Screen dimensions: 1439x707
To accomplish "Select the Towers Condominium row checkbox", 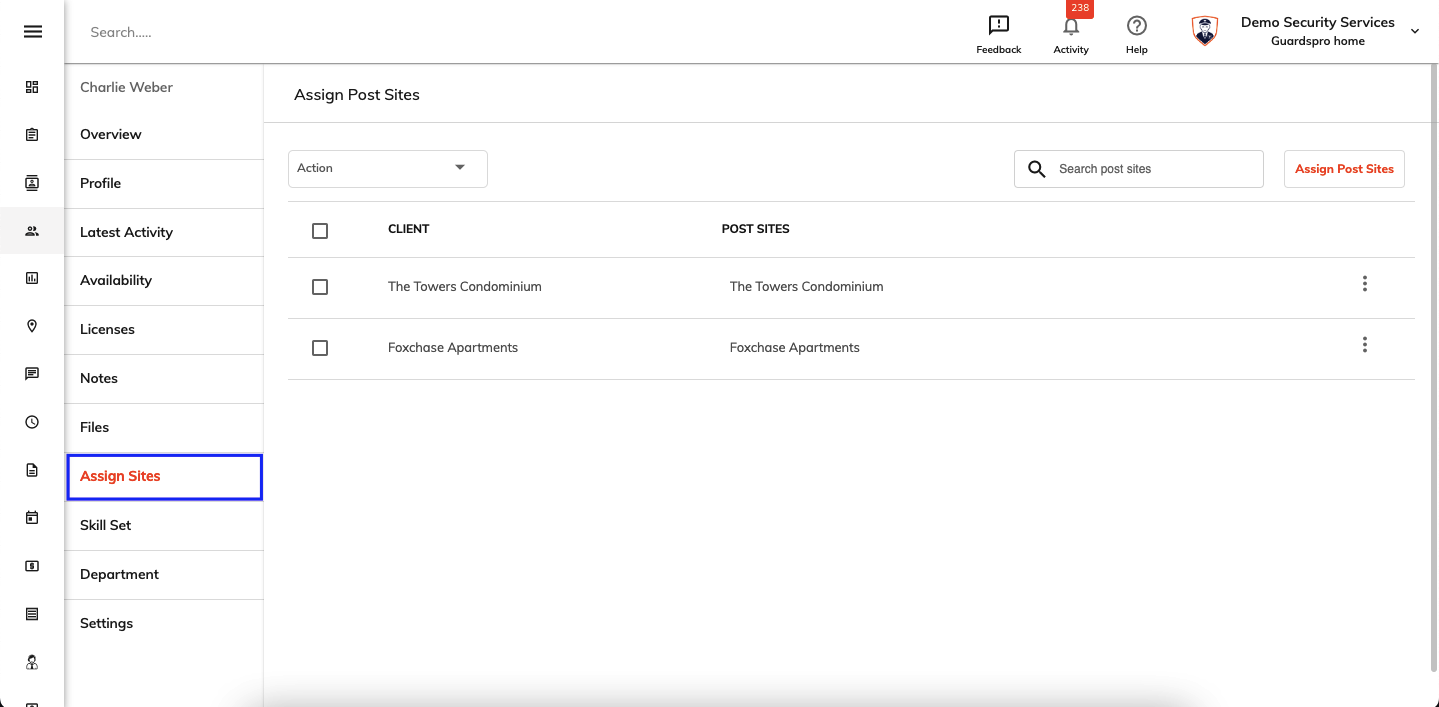I will [320, 287].
